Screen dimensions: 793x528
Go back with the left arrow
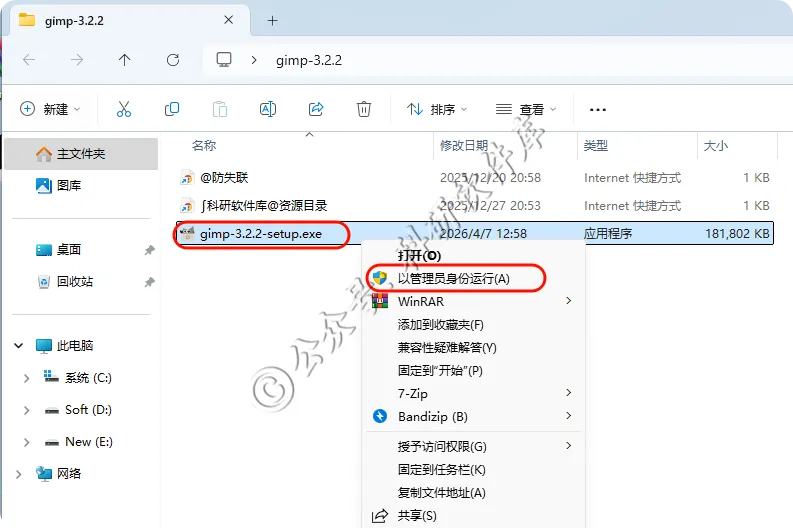tap(29, 60)
